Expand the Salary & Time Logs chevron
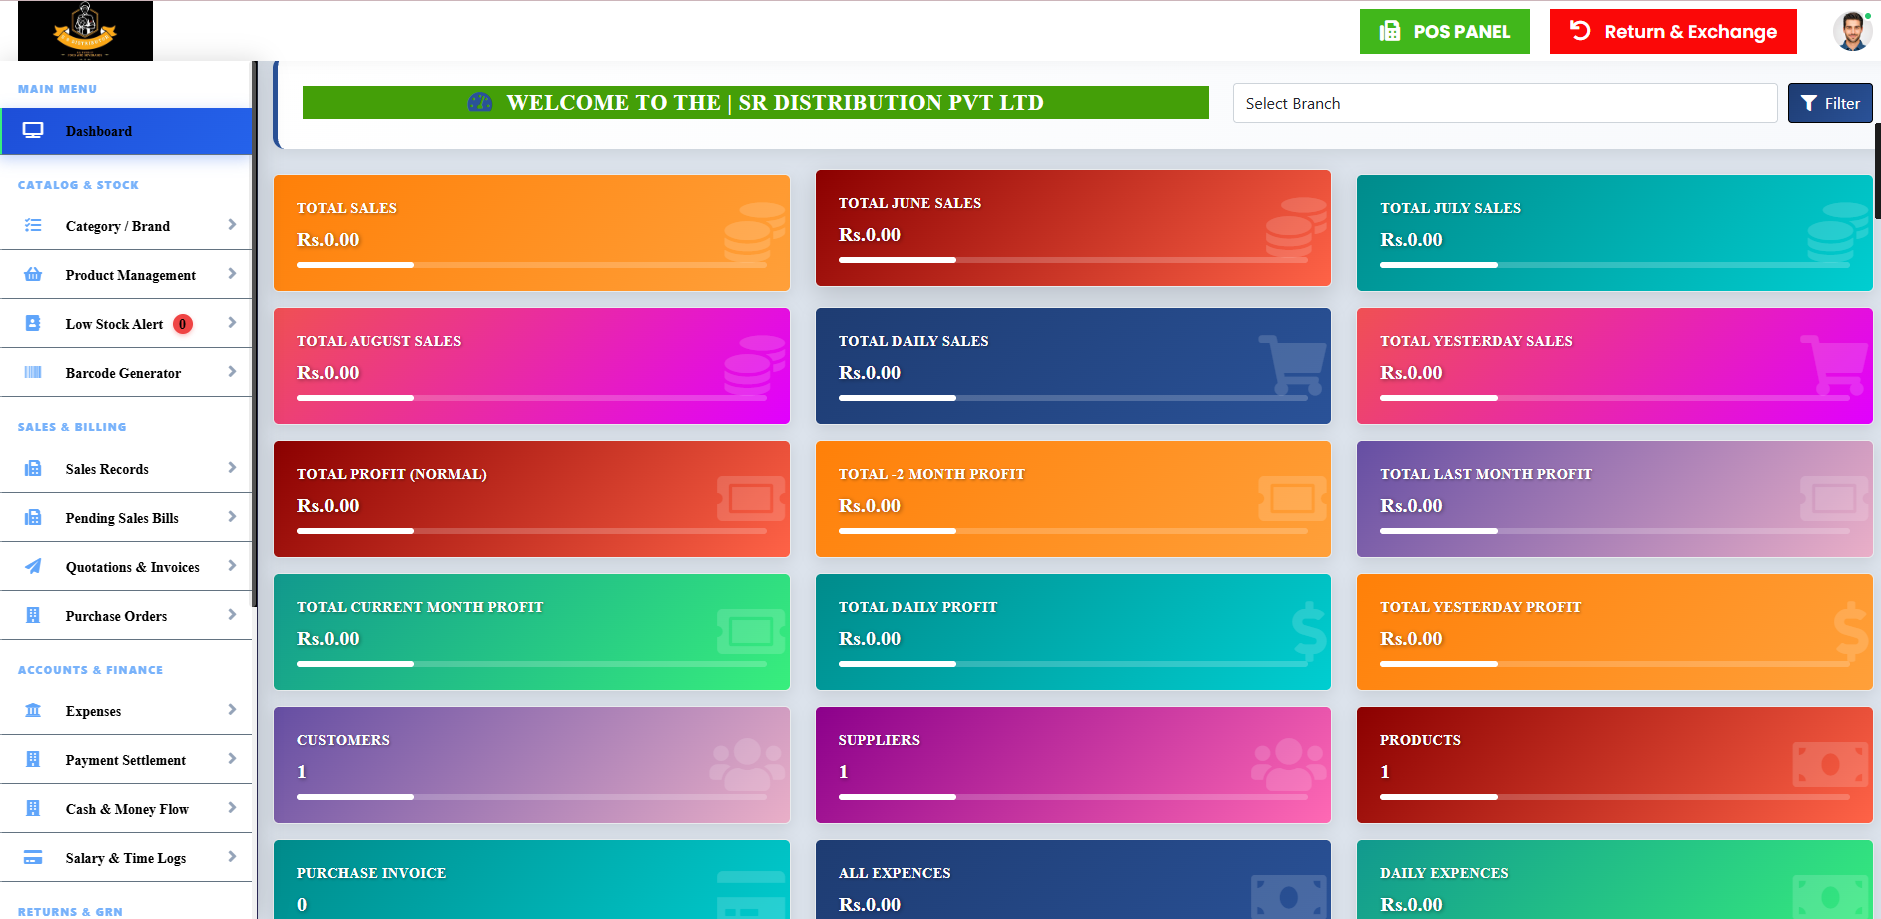 point(232,857)
